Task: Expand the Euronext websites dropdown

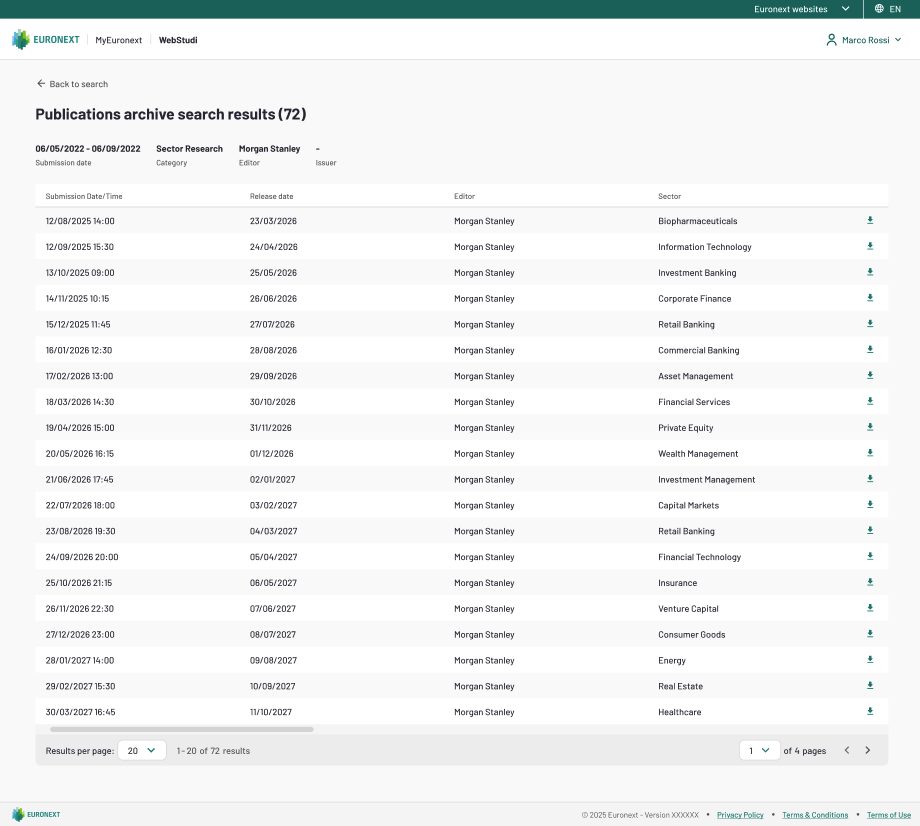Action: tap(801, 9)
